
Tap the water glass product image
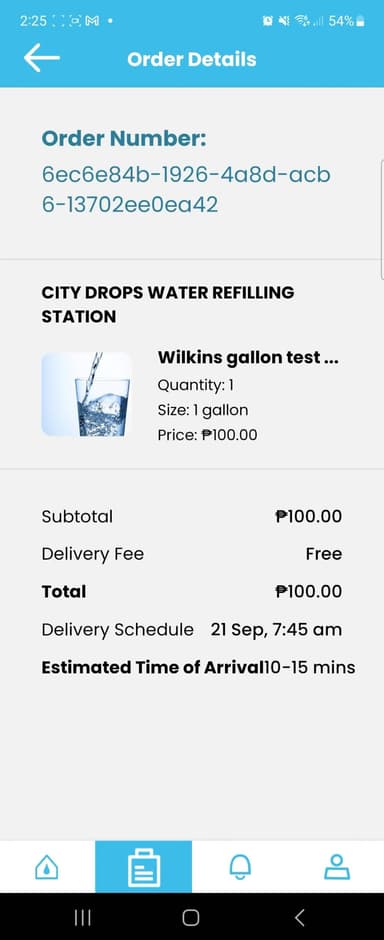pos(86,394)
